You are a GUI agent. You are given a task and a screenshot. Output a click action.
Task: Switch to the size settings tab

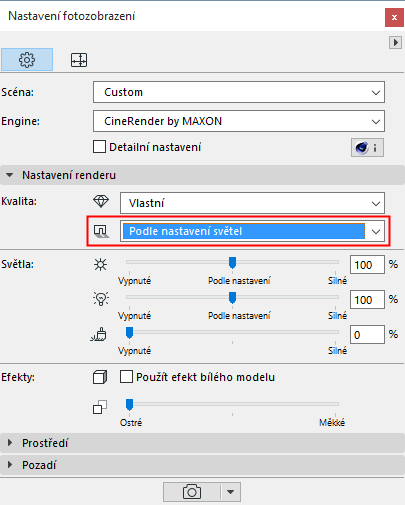tap(79, 60)
